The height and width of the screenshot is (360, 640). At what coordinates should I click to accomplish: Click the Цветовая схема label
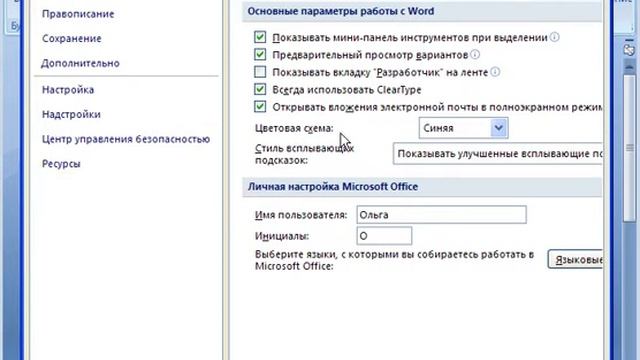(x=294, y=128)
